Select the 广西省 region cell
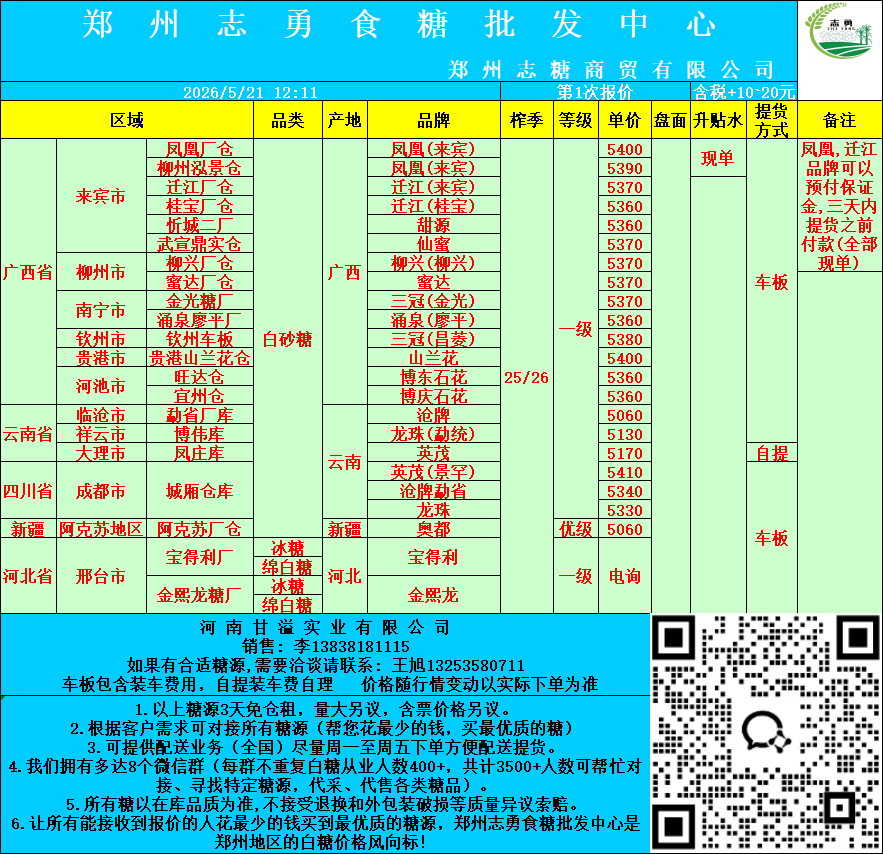The image size is (883, 854). tap(28, 272)
